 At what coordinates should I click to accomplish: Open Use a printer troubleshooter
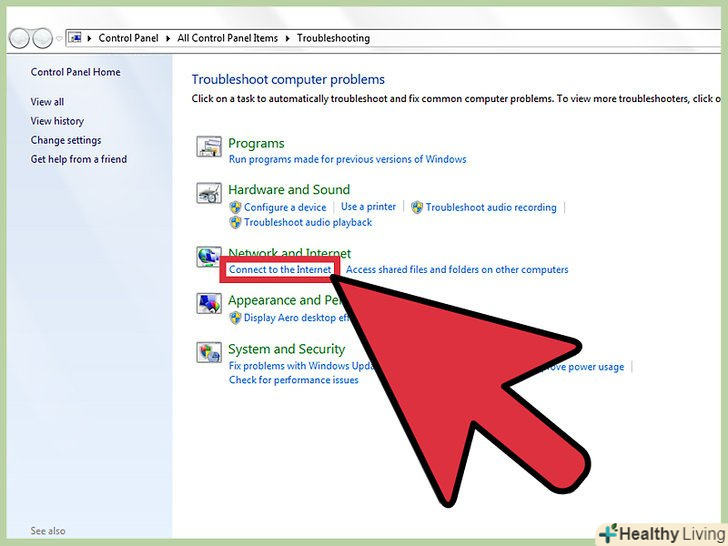pos(369,207)
